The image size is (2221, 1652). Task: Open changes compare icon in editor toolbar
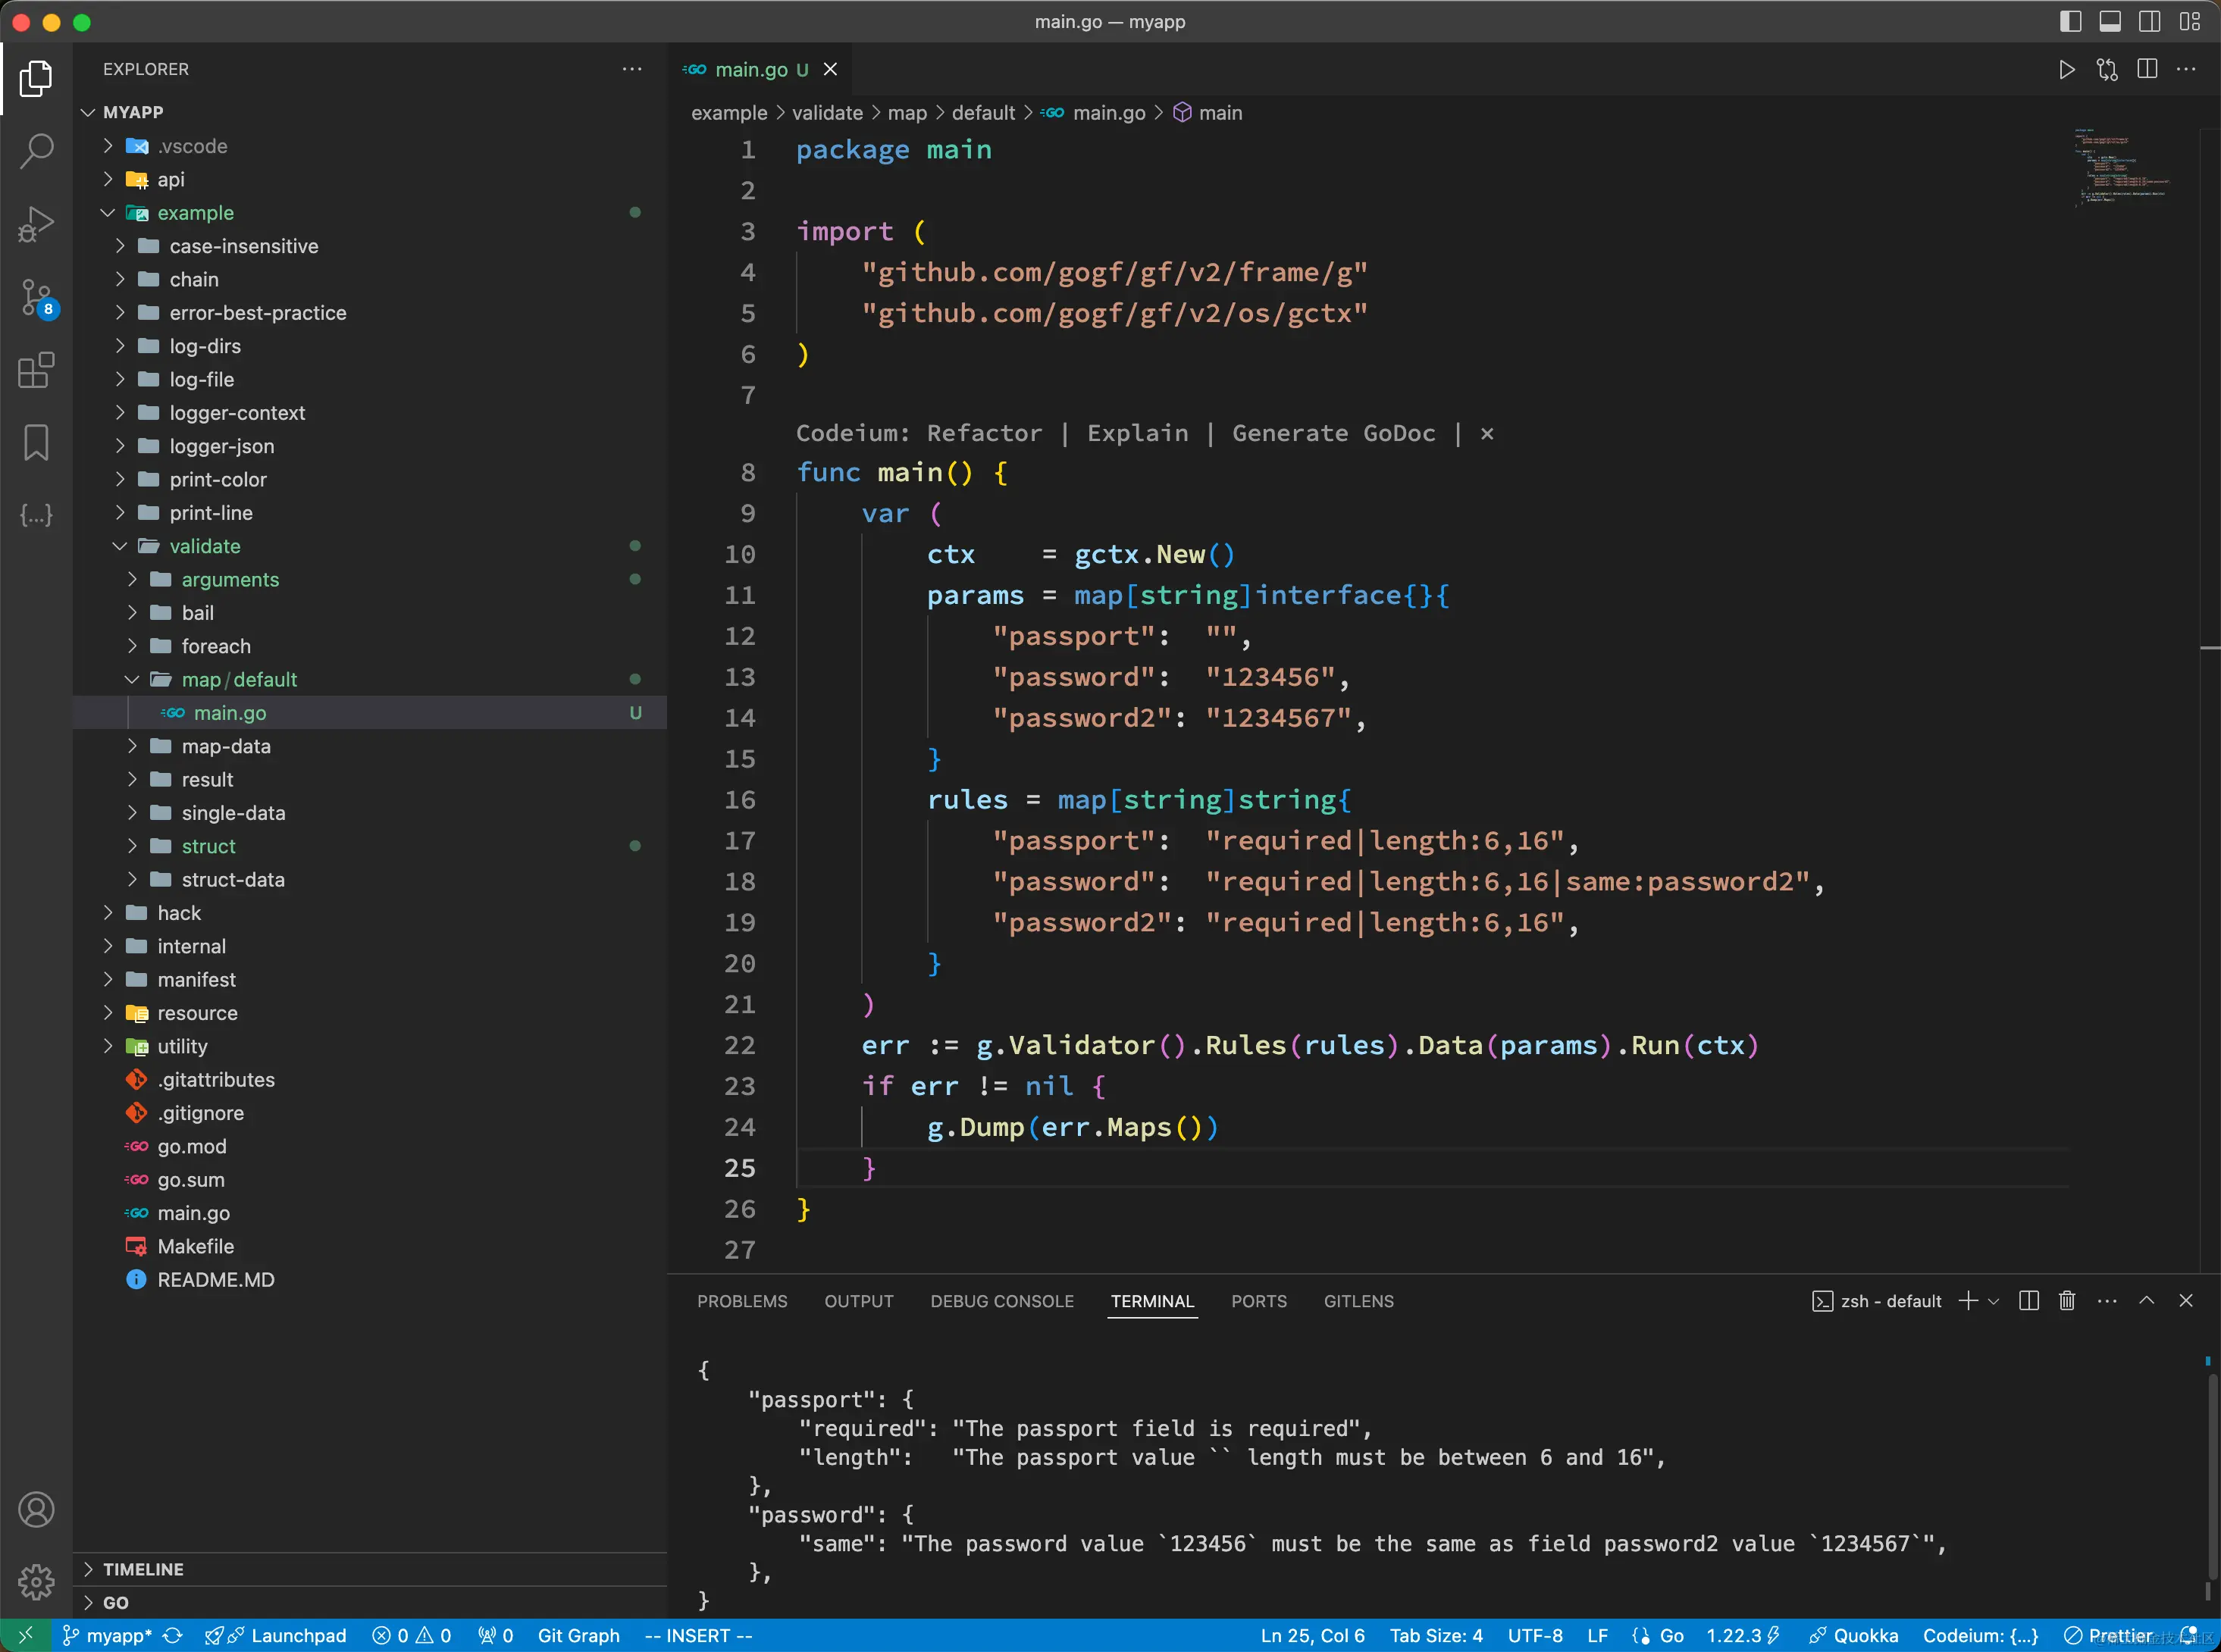pyautogui.click(x=2107, y=69)
